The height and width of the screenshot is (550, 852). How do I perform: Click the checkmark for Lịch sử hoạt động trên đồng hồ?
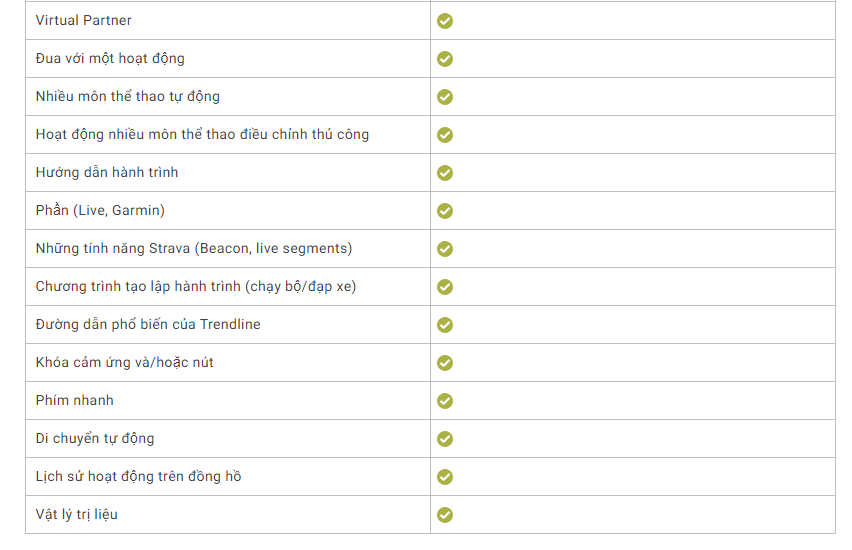[x=444, y=477]
